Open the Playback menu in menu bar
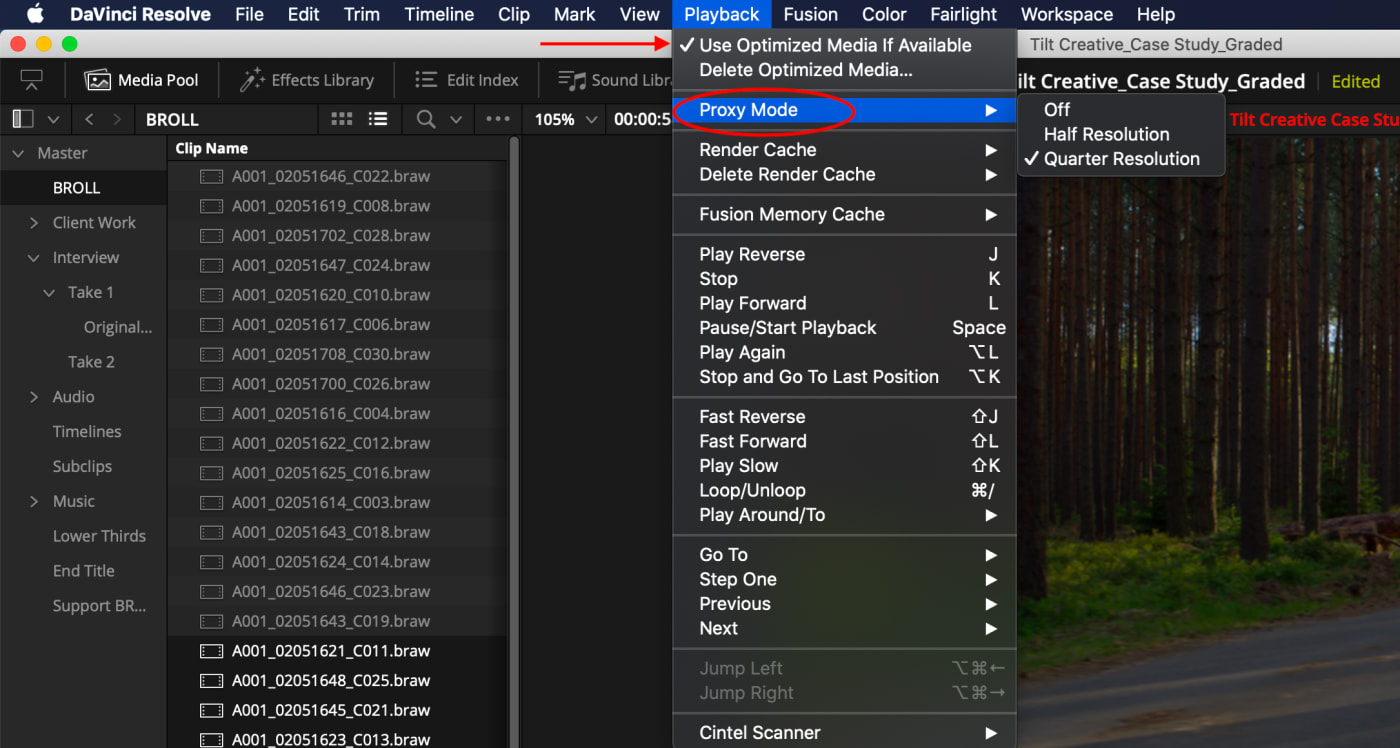 click(x=722, y=14)
